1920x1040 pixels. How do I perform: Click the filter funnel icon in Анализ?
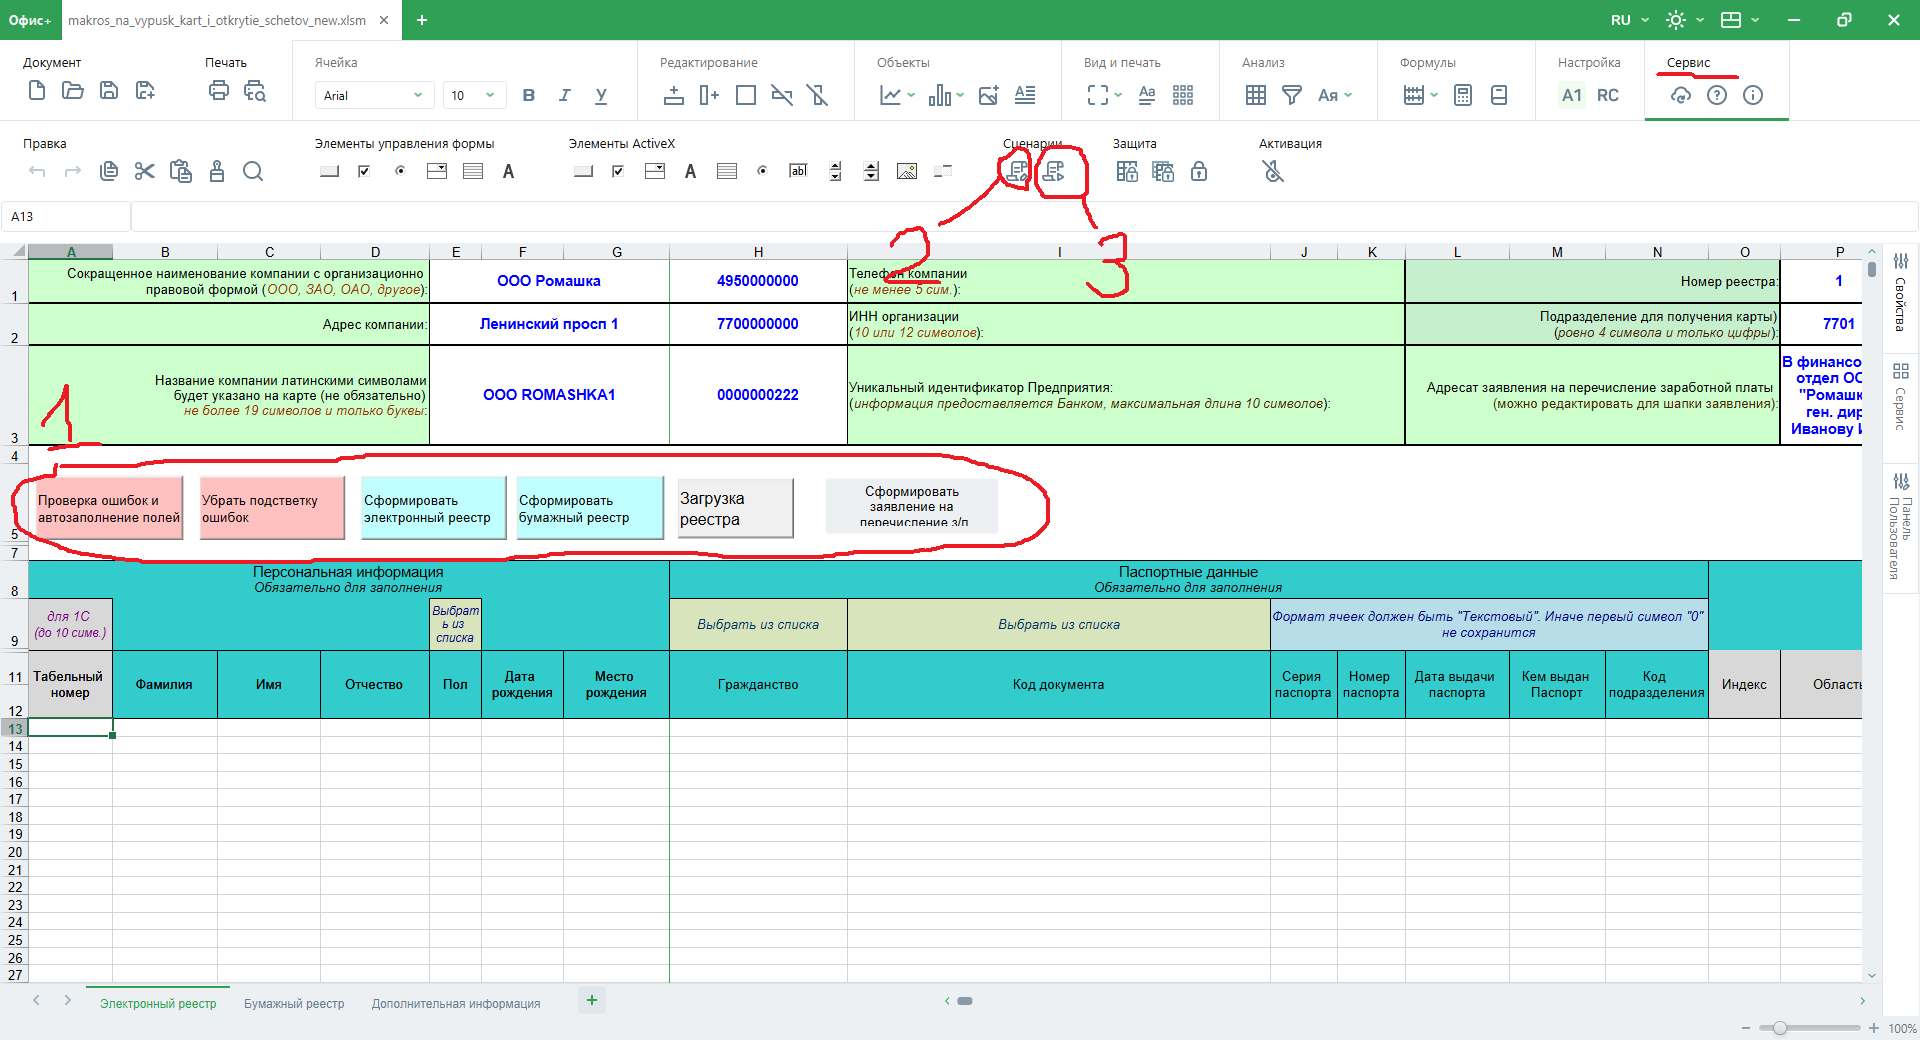pos(1292,95)
